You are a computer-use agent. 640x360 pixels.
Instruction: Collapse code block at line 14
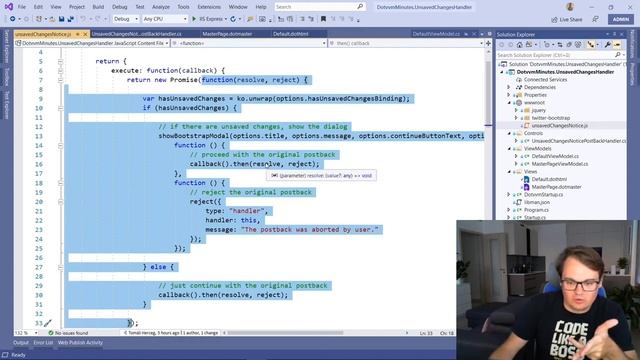(x=60, y=146)
